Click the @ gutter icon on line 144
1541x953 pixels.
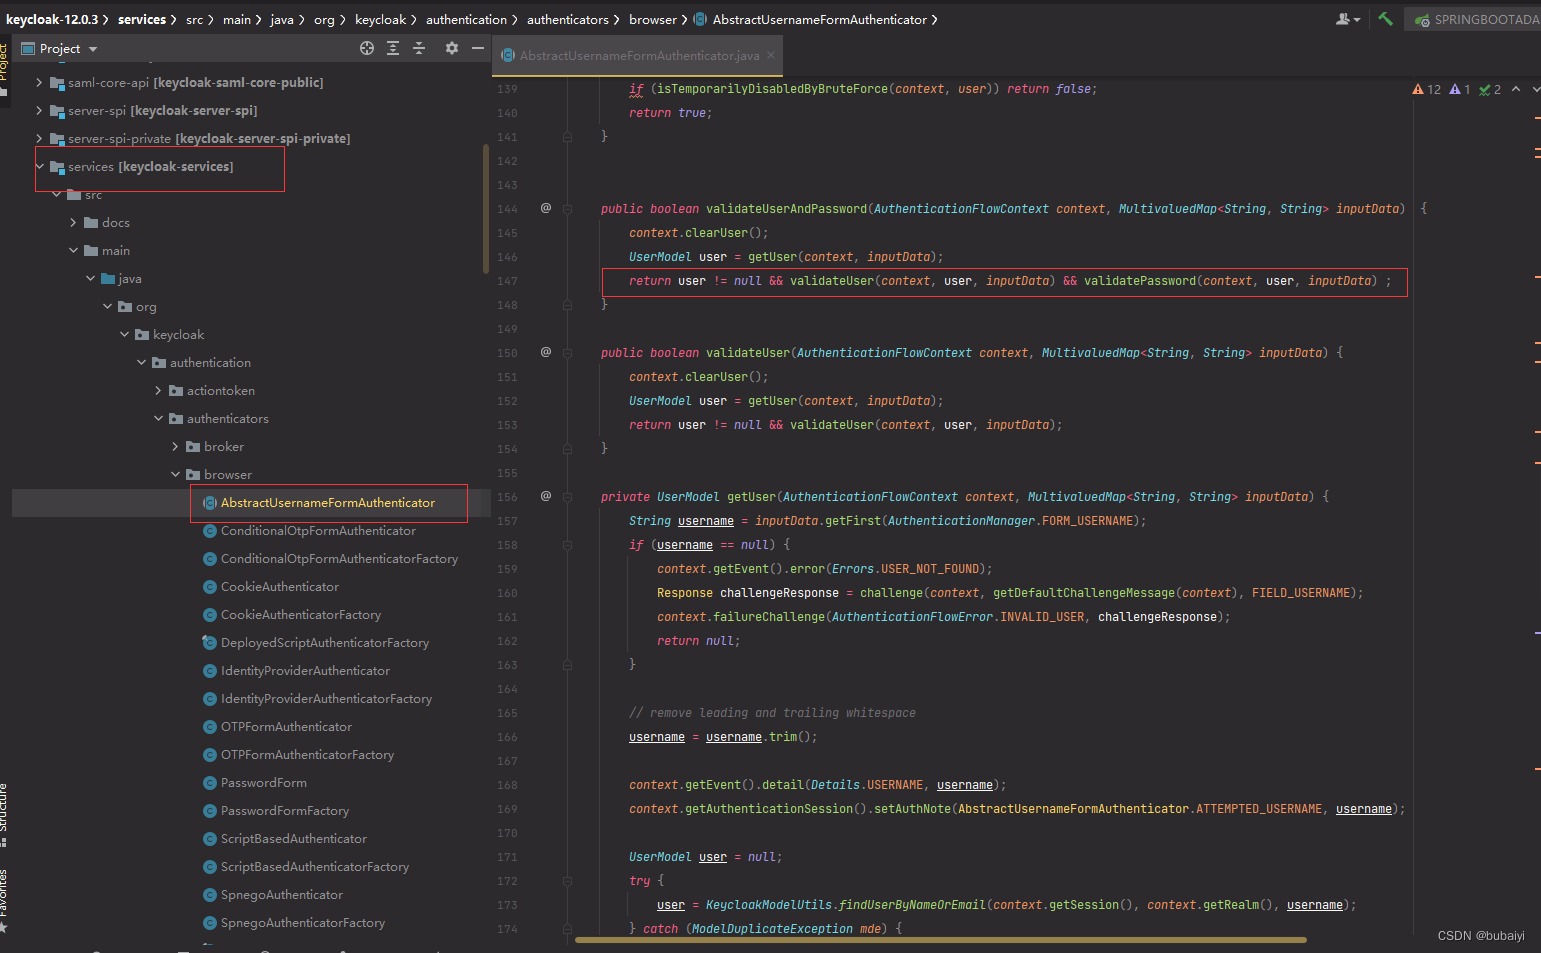[546, 208]
